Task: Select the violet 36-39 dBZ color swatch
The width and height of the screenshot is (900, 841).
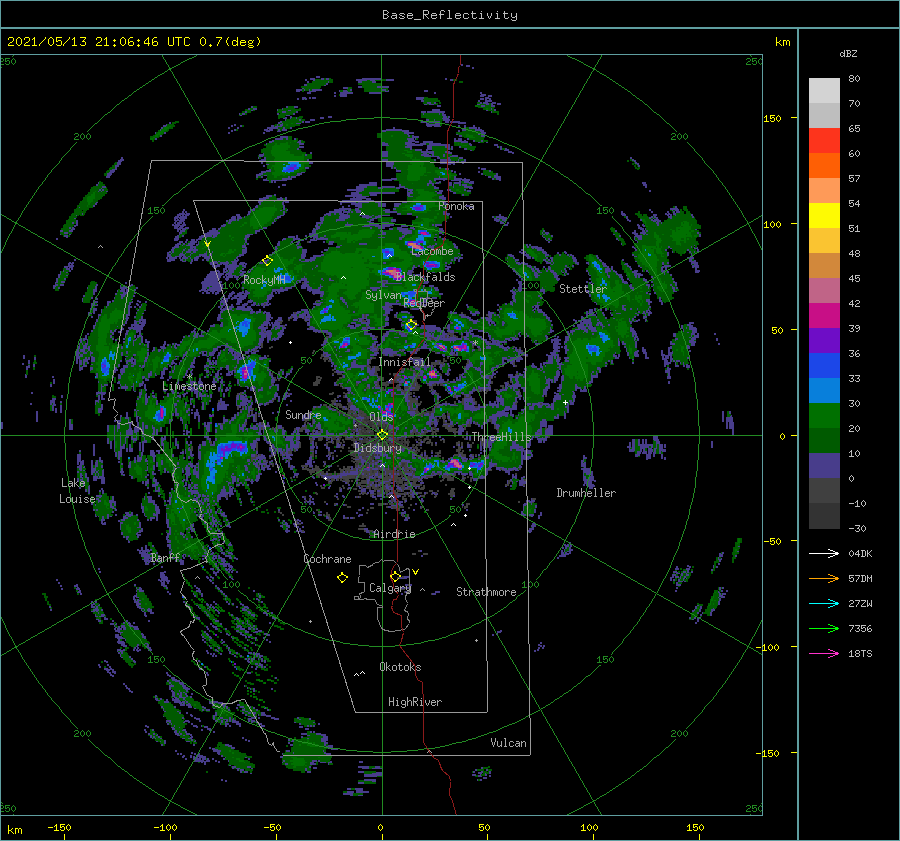Action: coord(824,341)
